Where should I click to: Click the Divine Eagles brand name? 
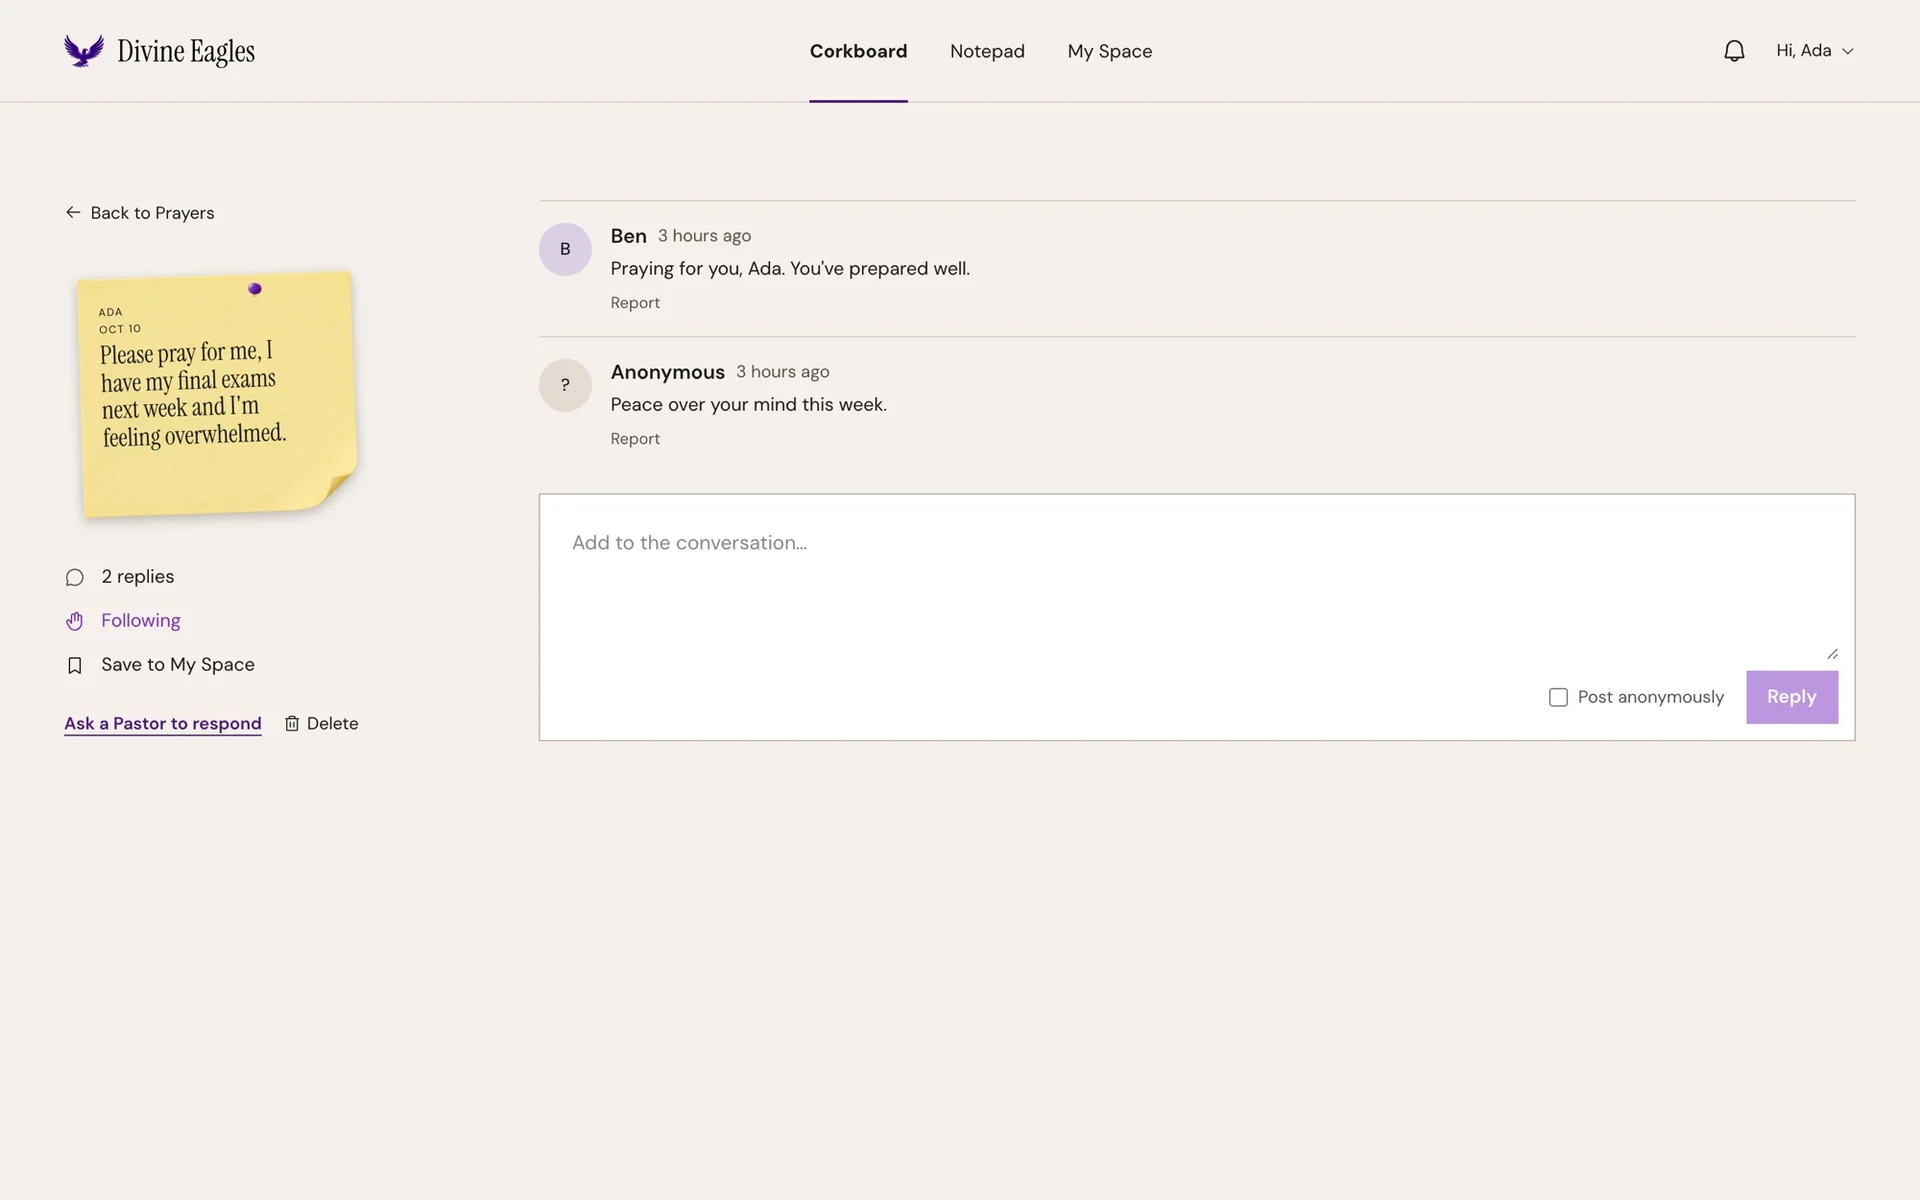(x=186, y=52)
